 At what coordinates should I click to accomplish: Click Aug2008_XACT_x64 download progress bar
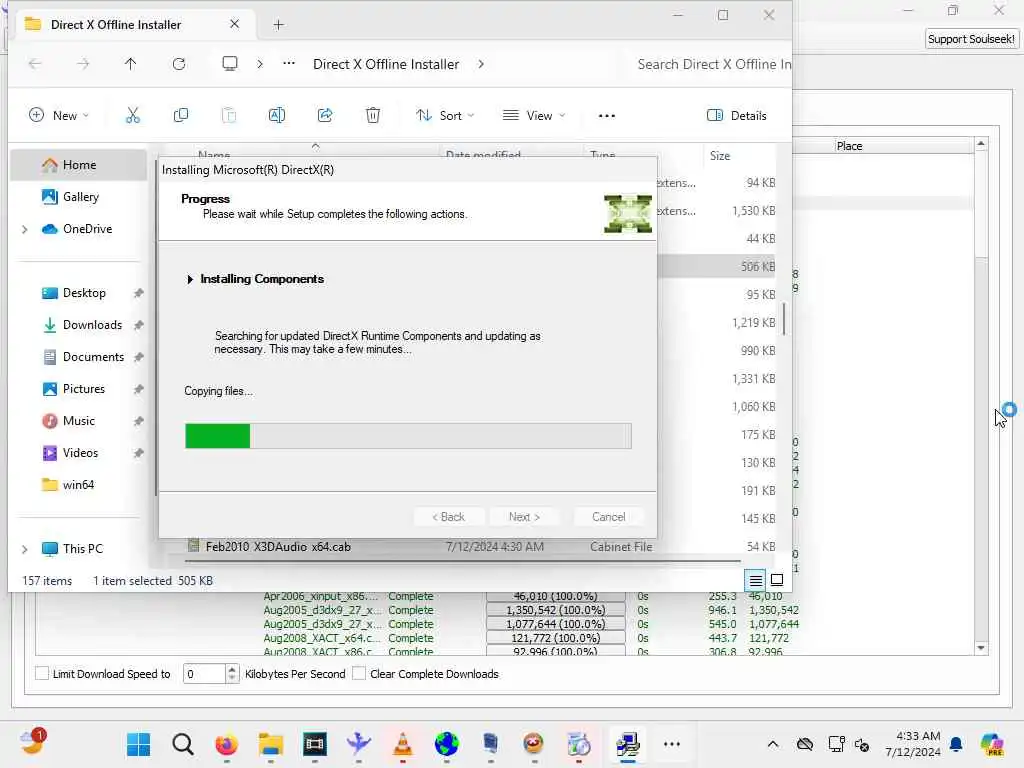click(556, 638)
